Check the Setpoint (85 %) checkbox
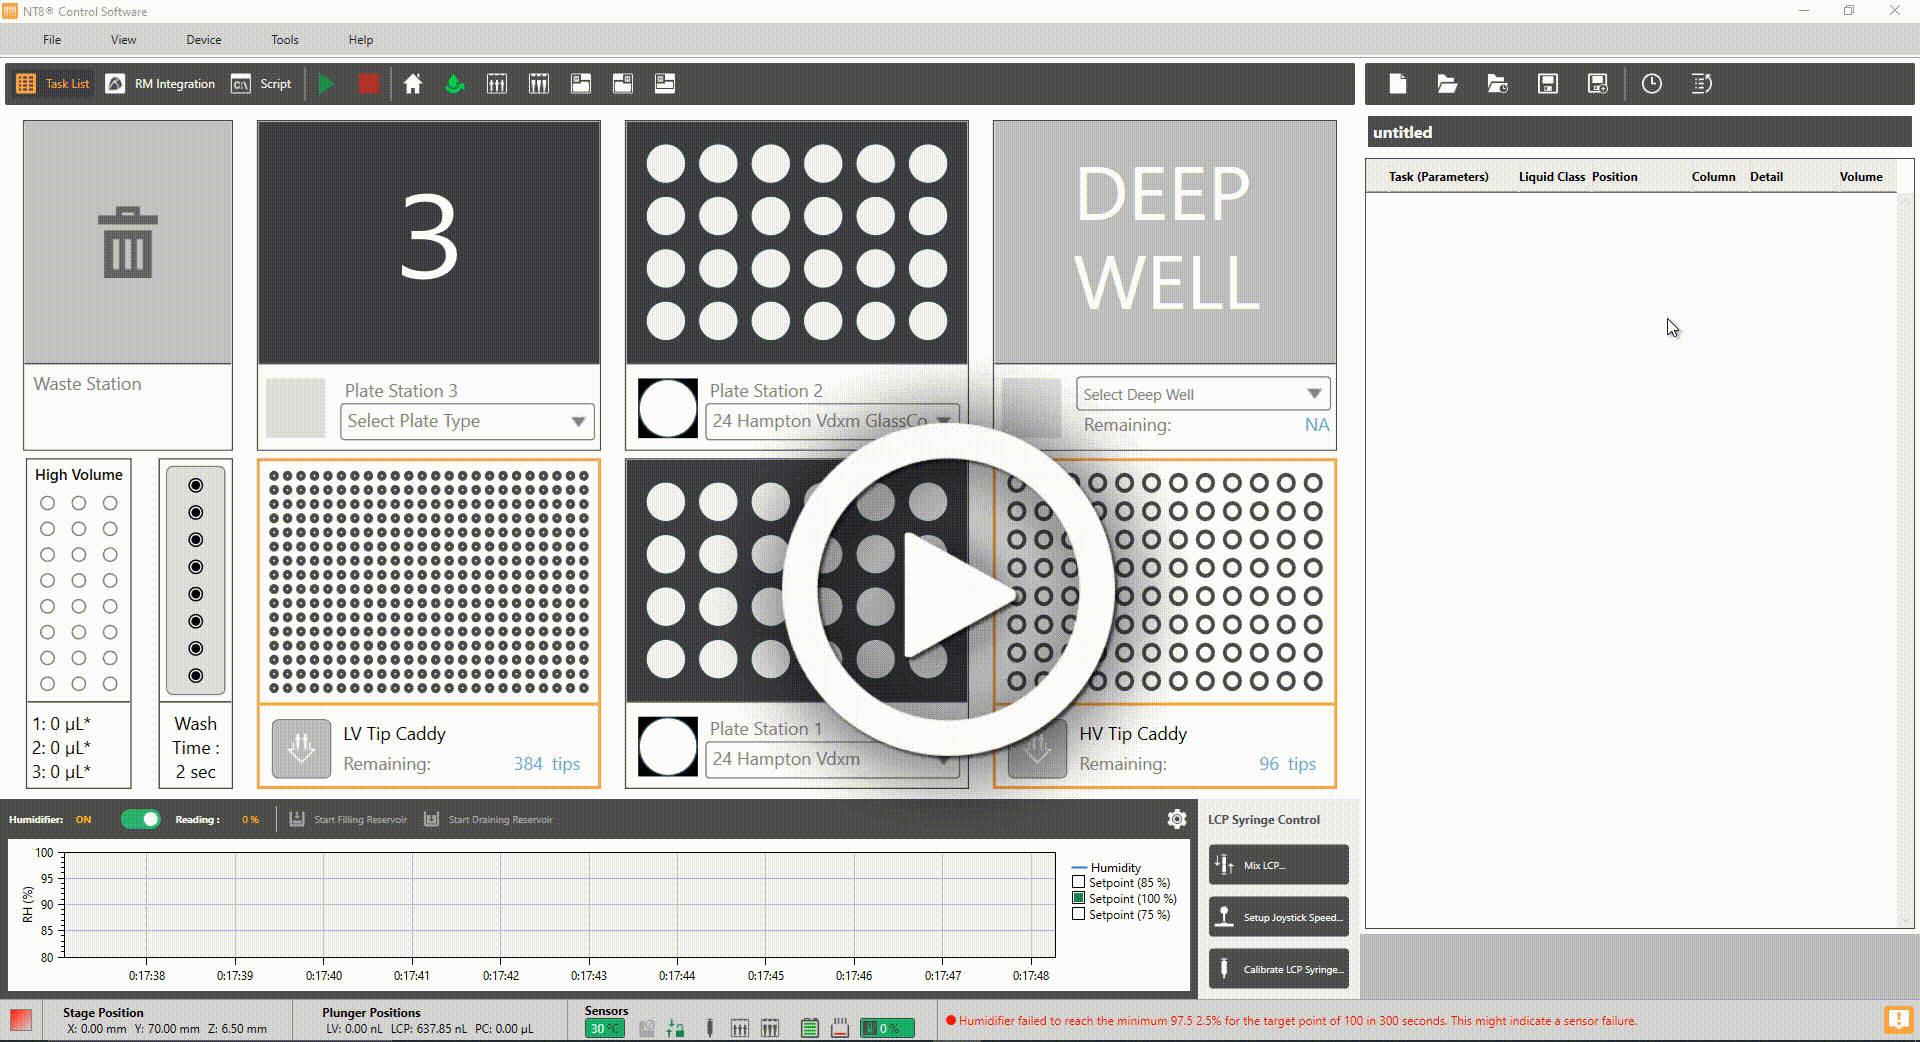Screen dimensions: 1920x1042 coord(1078,882)
